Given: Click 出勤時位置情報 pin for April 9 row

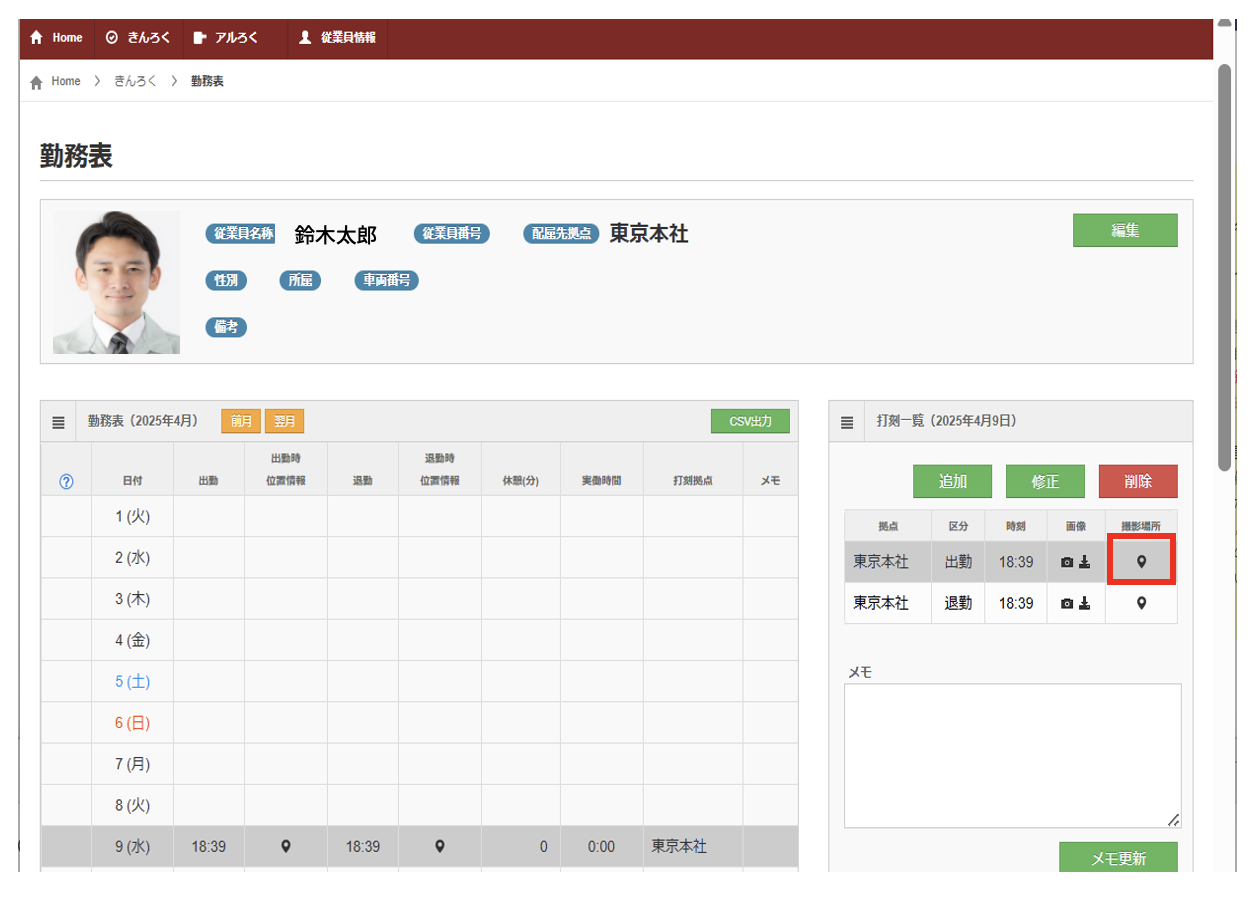Looking at the screenshot, I should 285,846.
